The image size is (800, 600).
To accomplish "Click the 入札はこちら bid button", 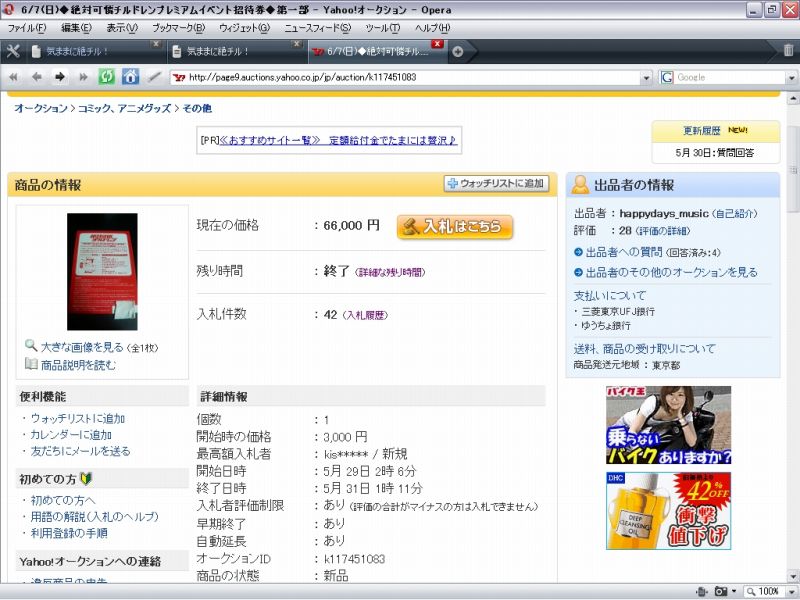I will (x=455, y=227).
